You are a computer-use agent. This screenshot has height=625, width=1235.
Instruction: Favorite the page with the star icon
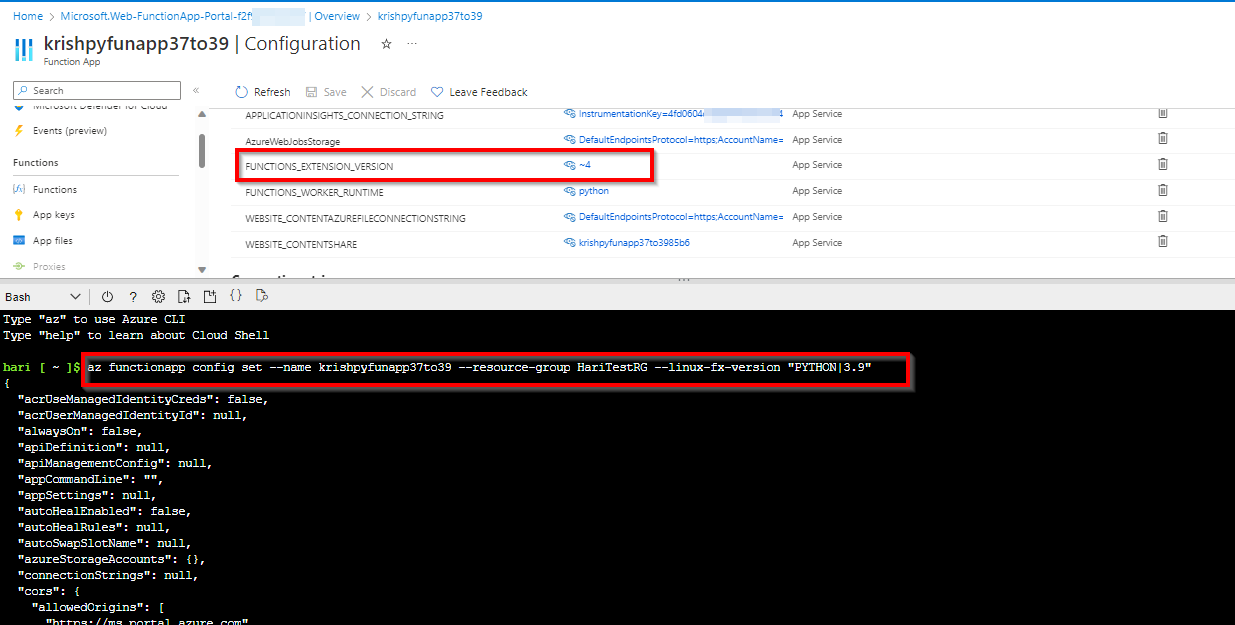387,44
